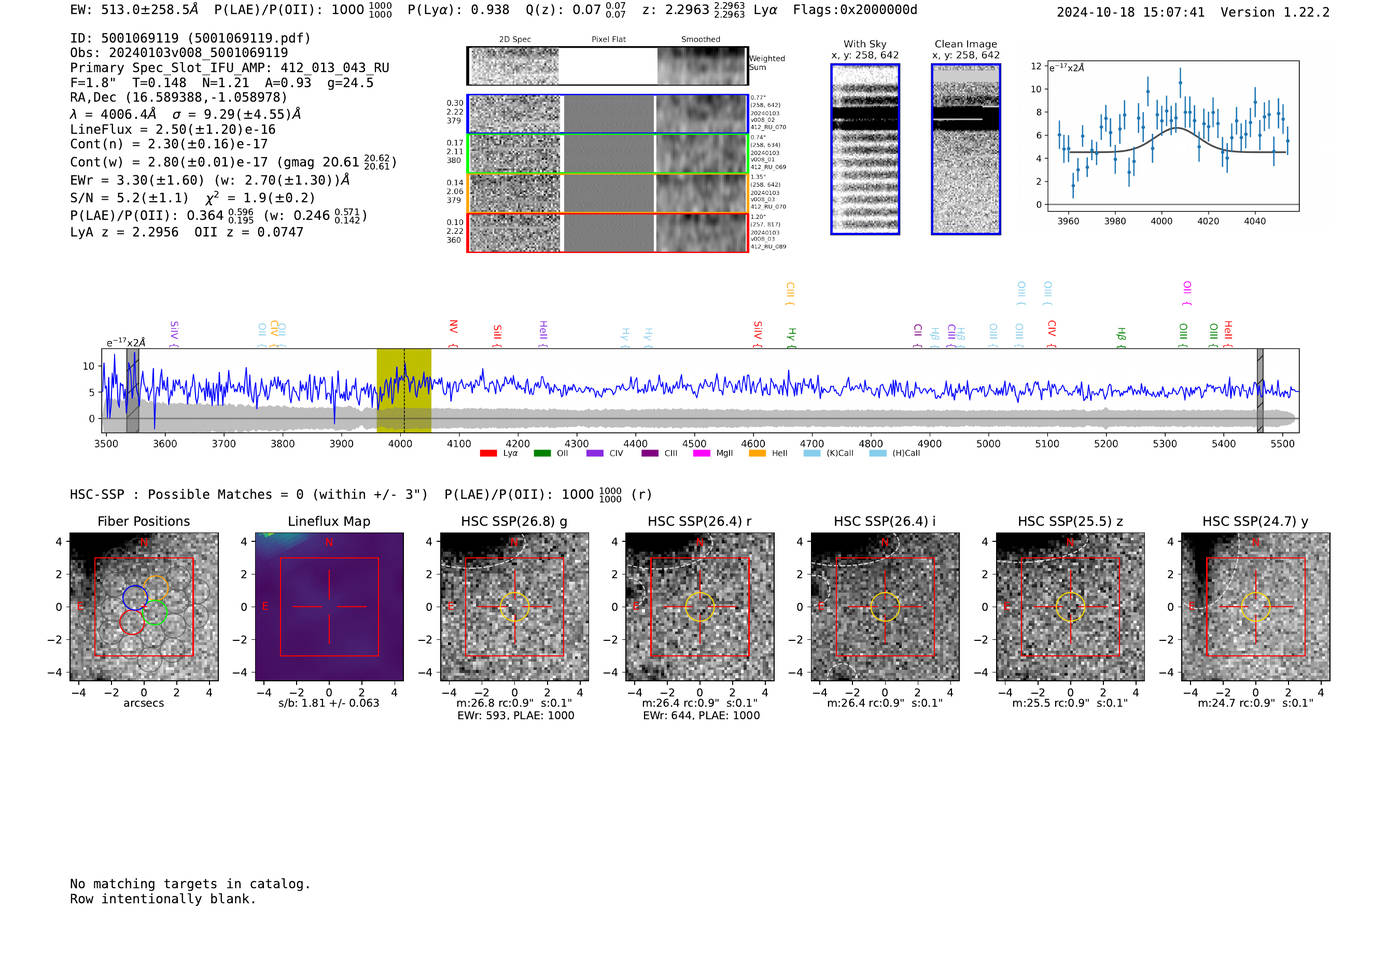Click the 'Flags:0x2000000d' header text

click(x=854, y=10)
